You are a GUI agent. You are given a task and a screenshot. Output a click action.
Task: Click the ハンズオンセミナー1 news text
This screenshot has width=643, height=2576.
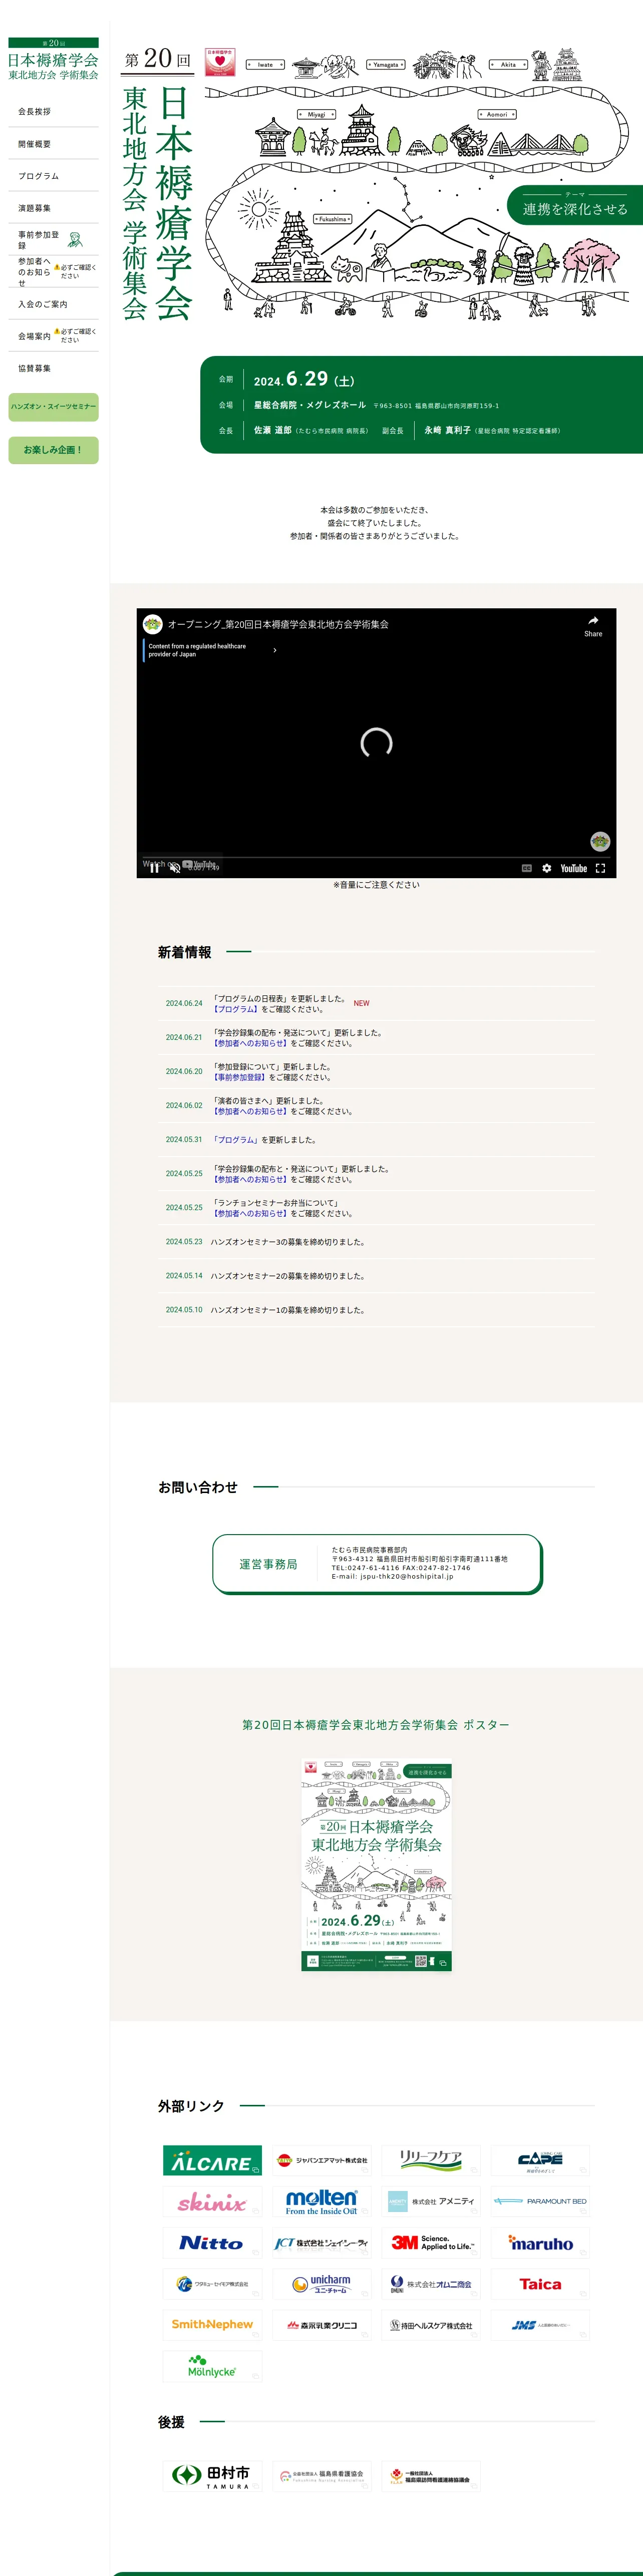288,1310
